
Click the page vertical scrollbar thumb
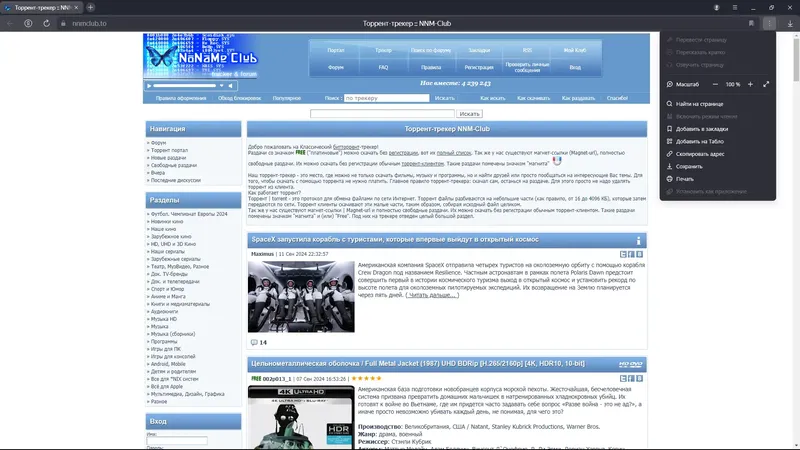click(796, 59)
